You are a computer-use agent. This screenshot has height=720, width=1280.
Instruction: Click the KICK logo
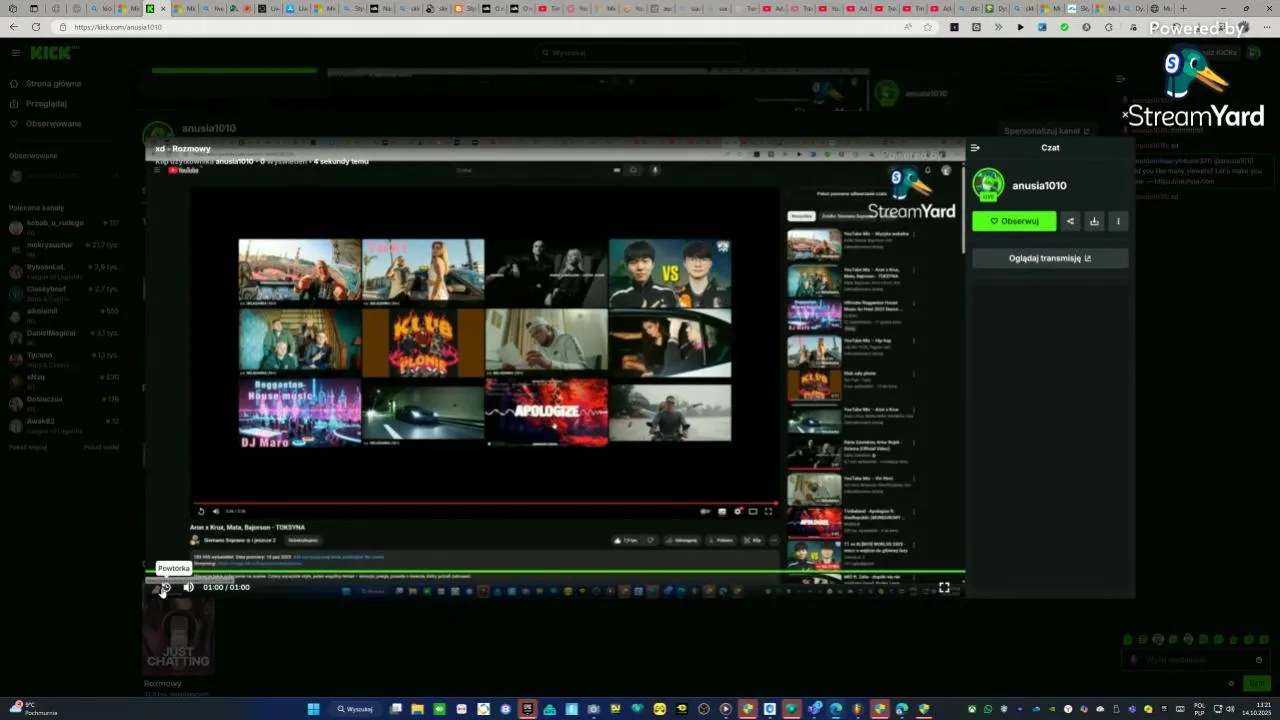pyautogui.click(x=50, y=52)
